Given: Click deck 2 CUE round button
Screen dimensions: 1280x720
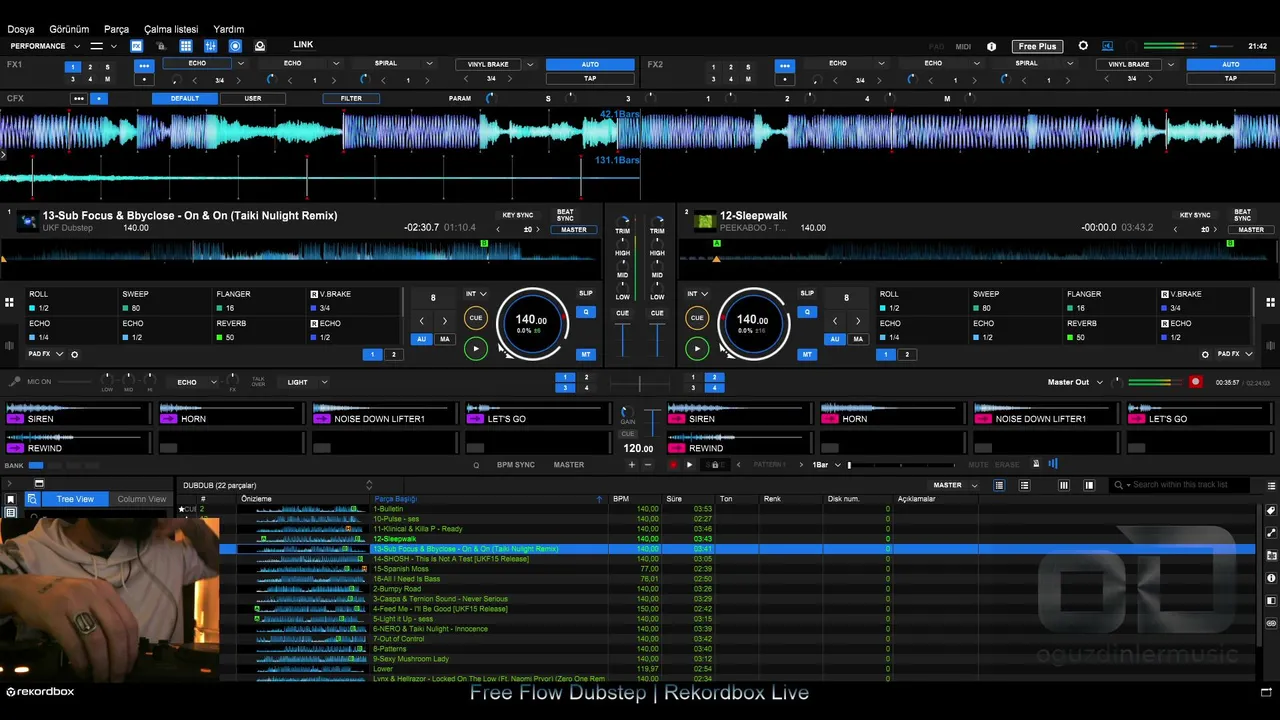Looking at the screenshot, I should point(697,318).
